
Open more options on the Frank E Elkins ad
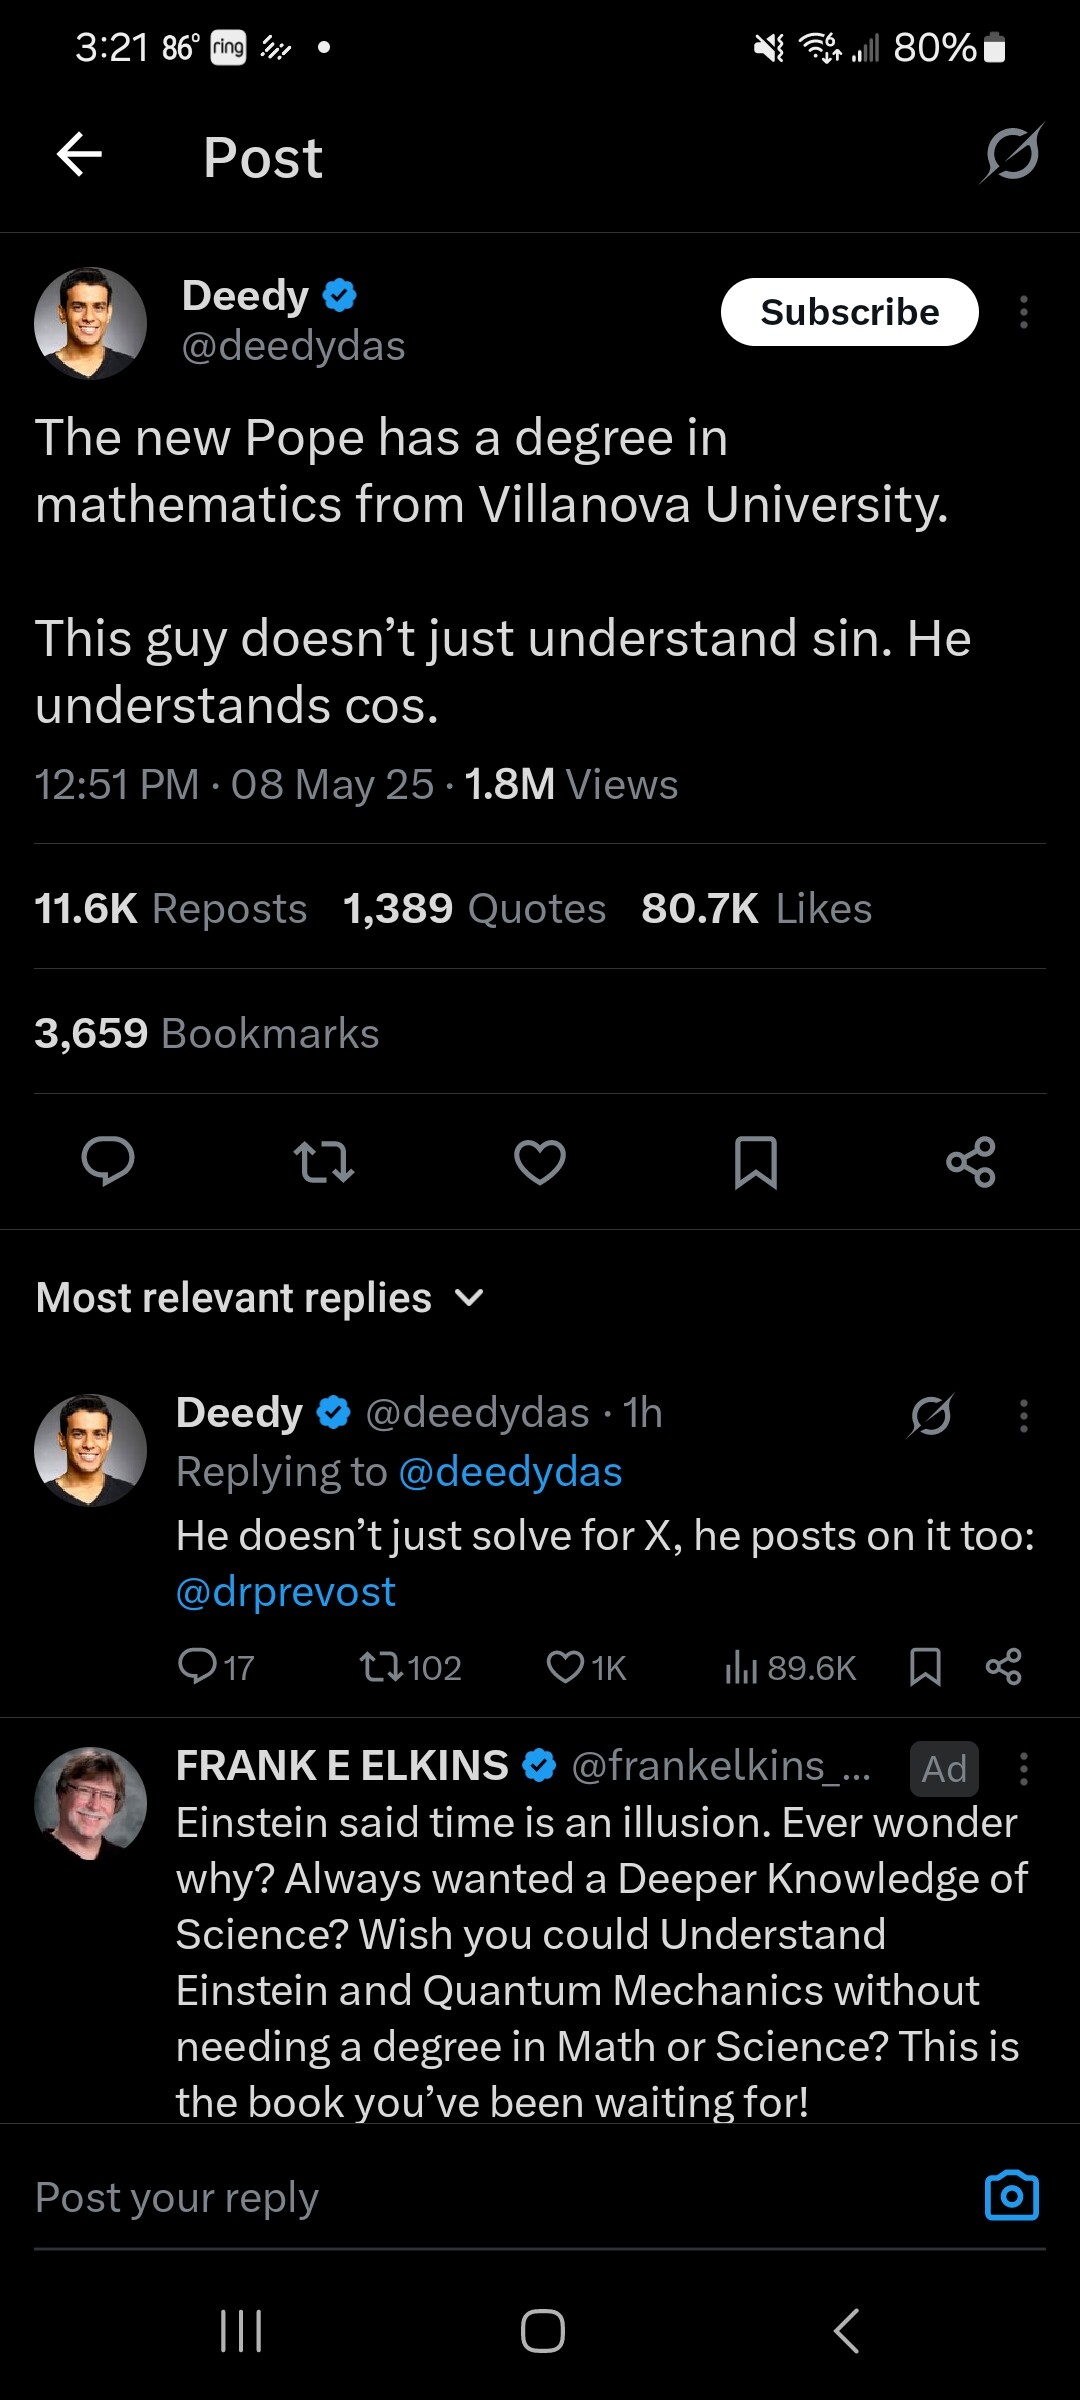1023,1768
